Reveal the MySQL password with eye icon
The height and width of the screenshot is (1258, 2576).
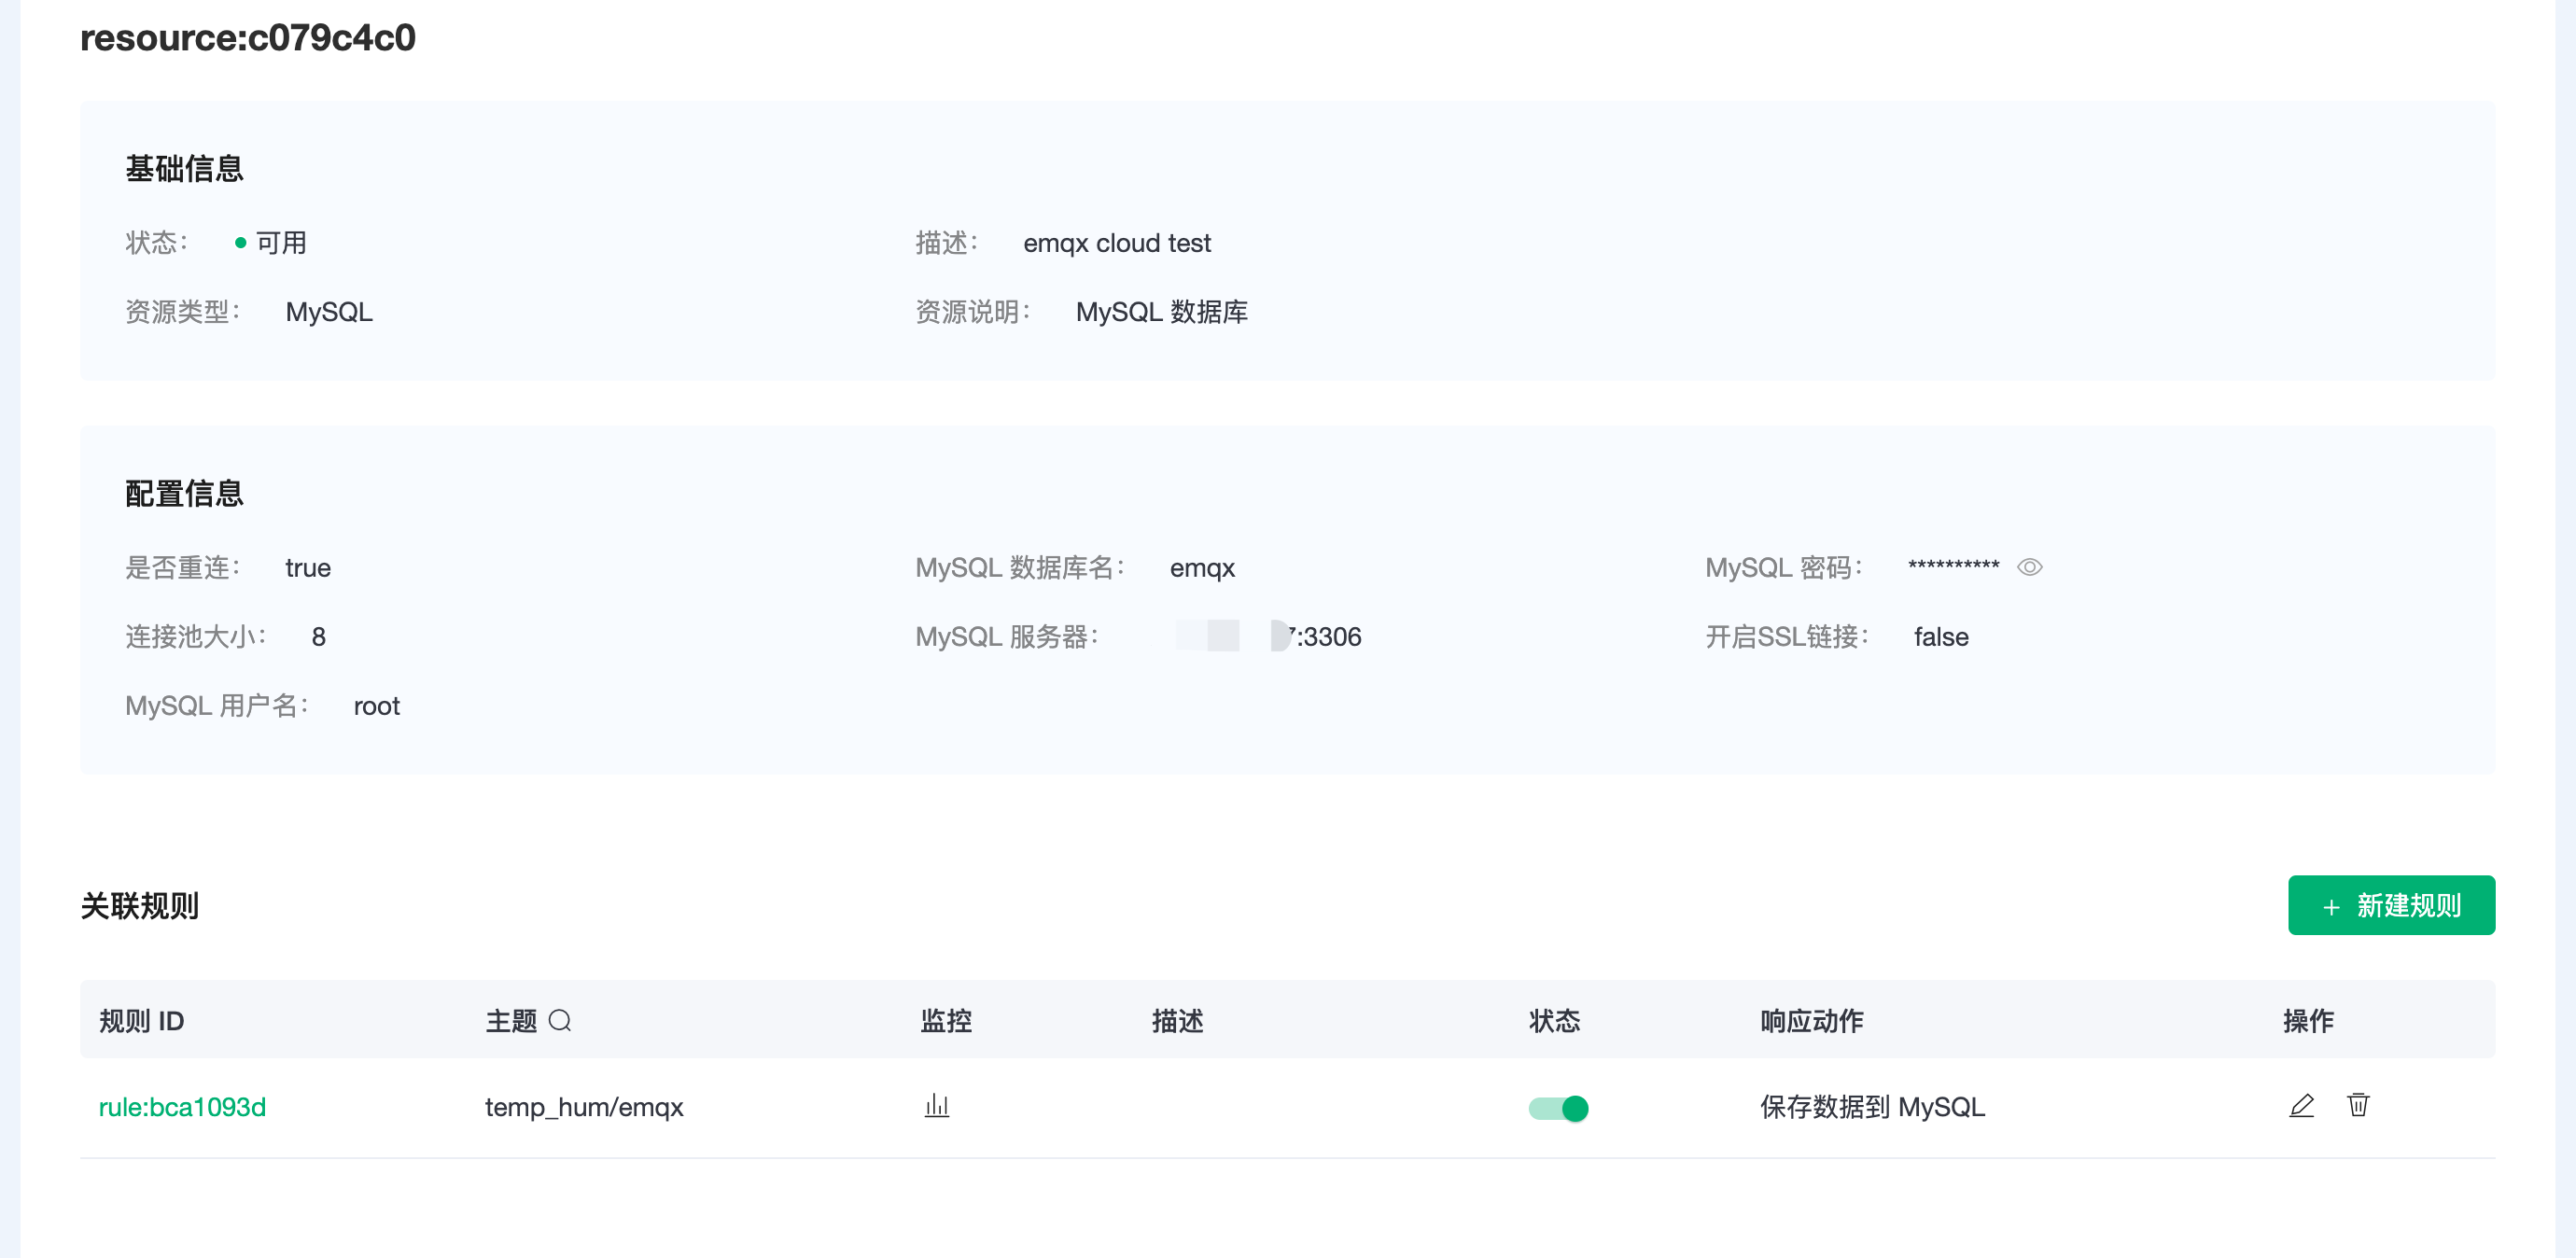point(2029,567)
